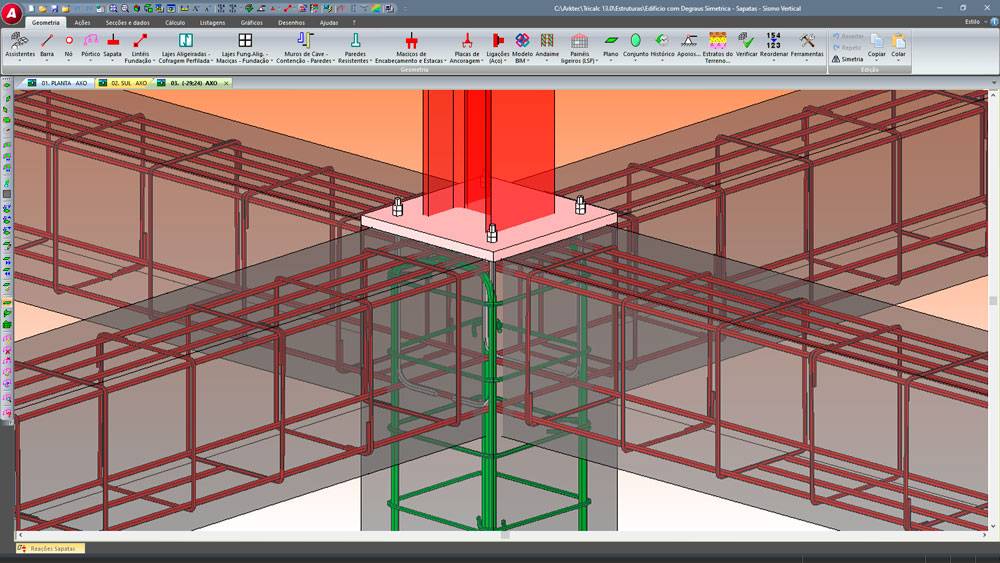The width and height of the screenshot is (1000, 563).
Task: Run the Verificar geometry check
Action: click(x=746, y=47)
